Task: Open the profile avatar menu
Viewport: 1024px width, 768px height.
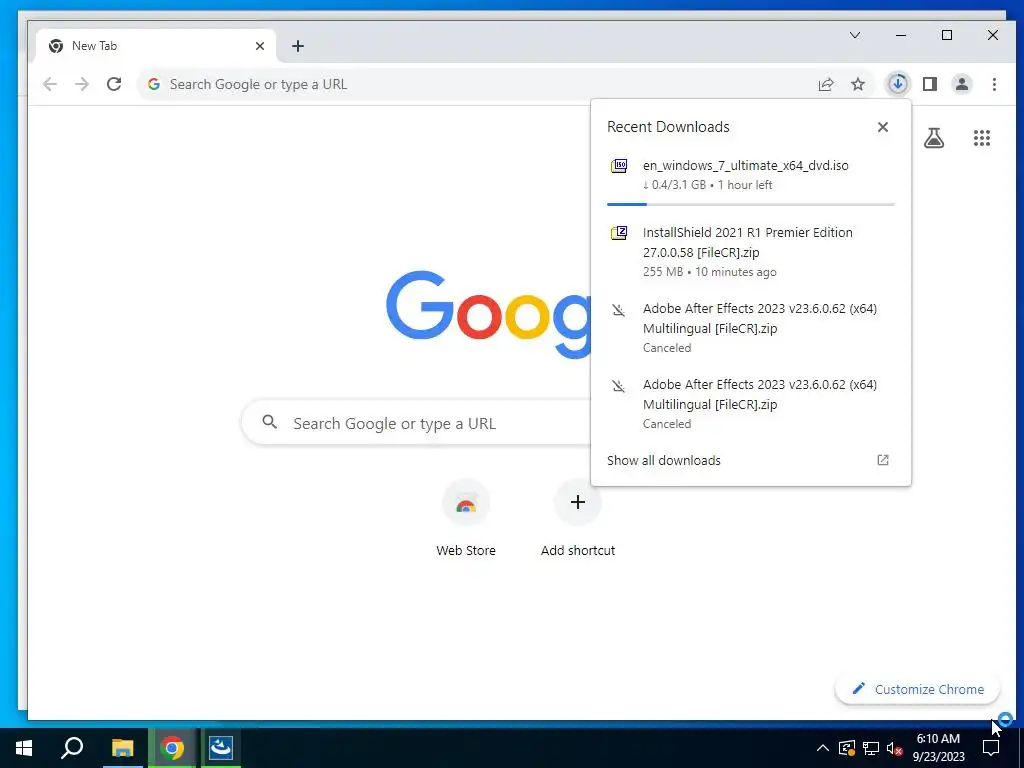Action: pos(962,84)
